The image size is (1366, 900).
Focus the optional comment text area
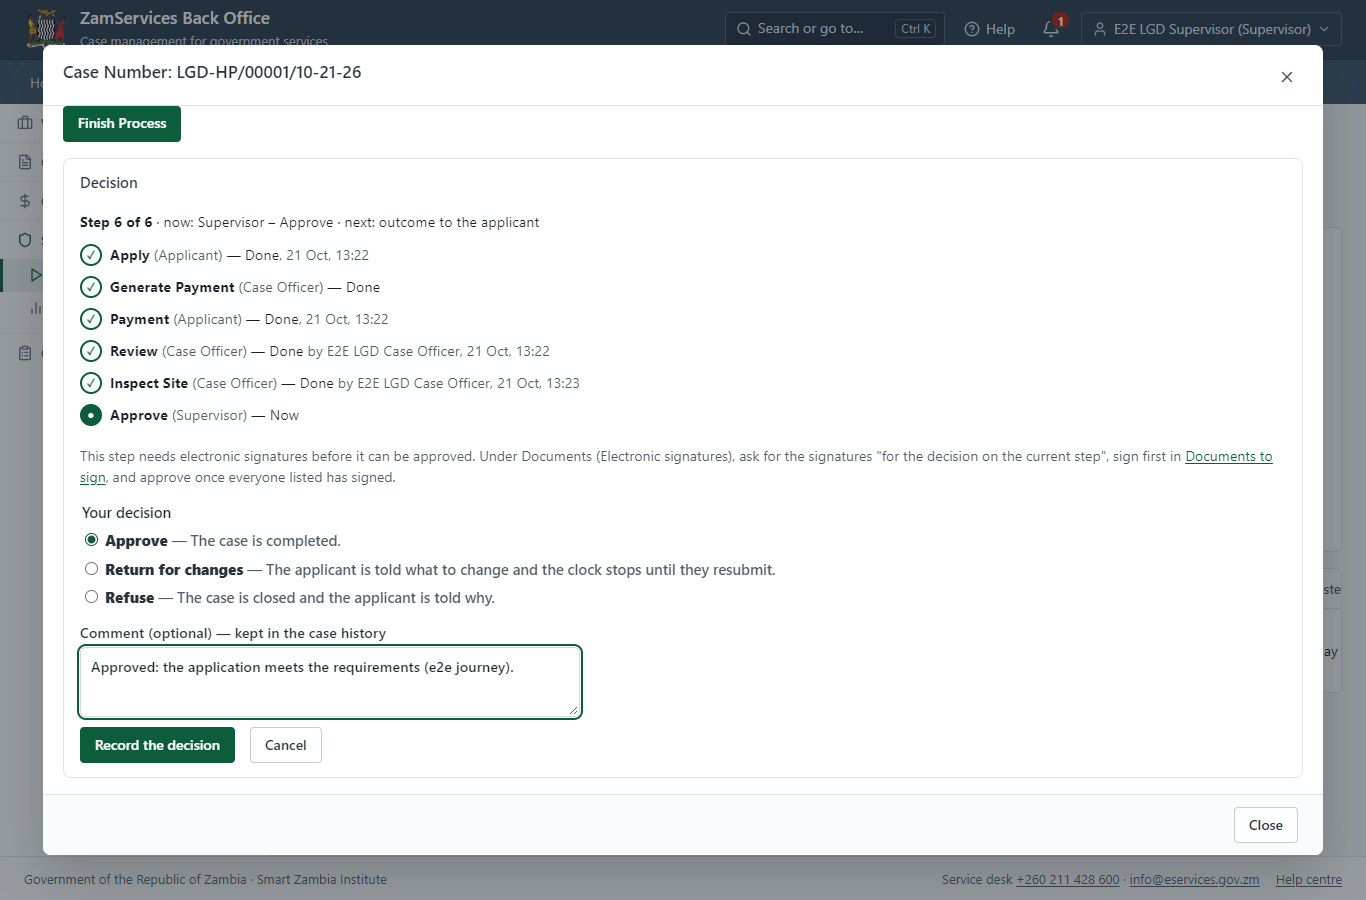pyautogui.click(x=330, y=682)
